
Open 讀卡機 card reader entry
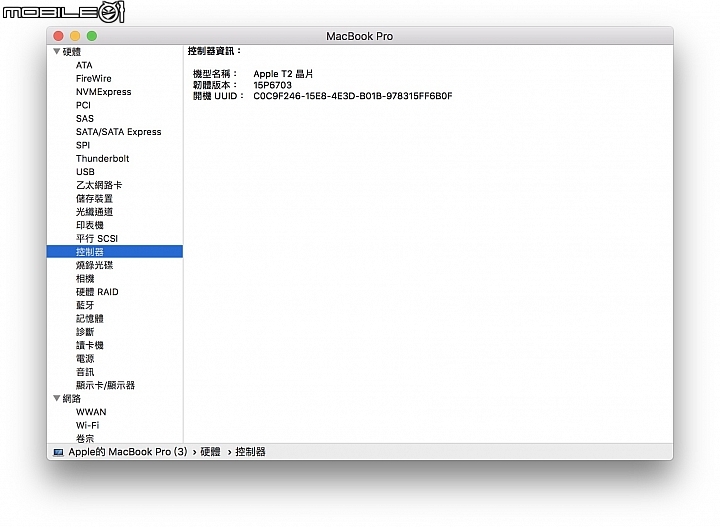point(90,345)
